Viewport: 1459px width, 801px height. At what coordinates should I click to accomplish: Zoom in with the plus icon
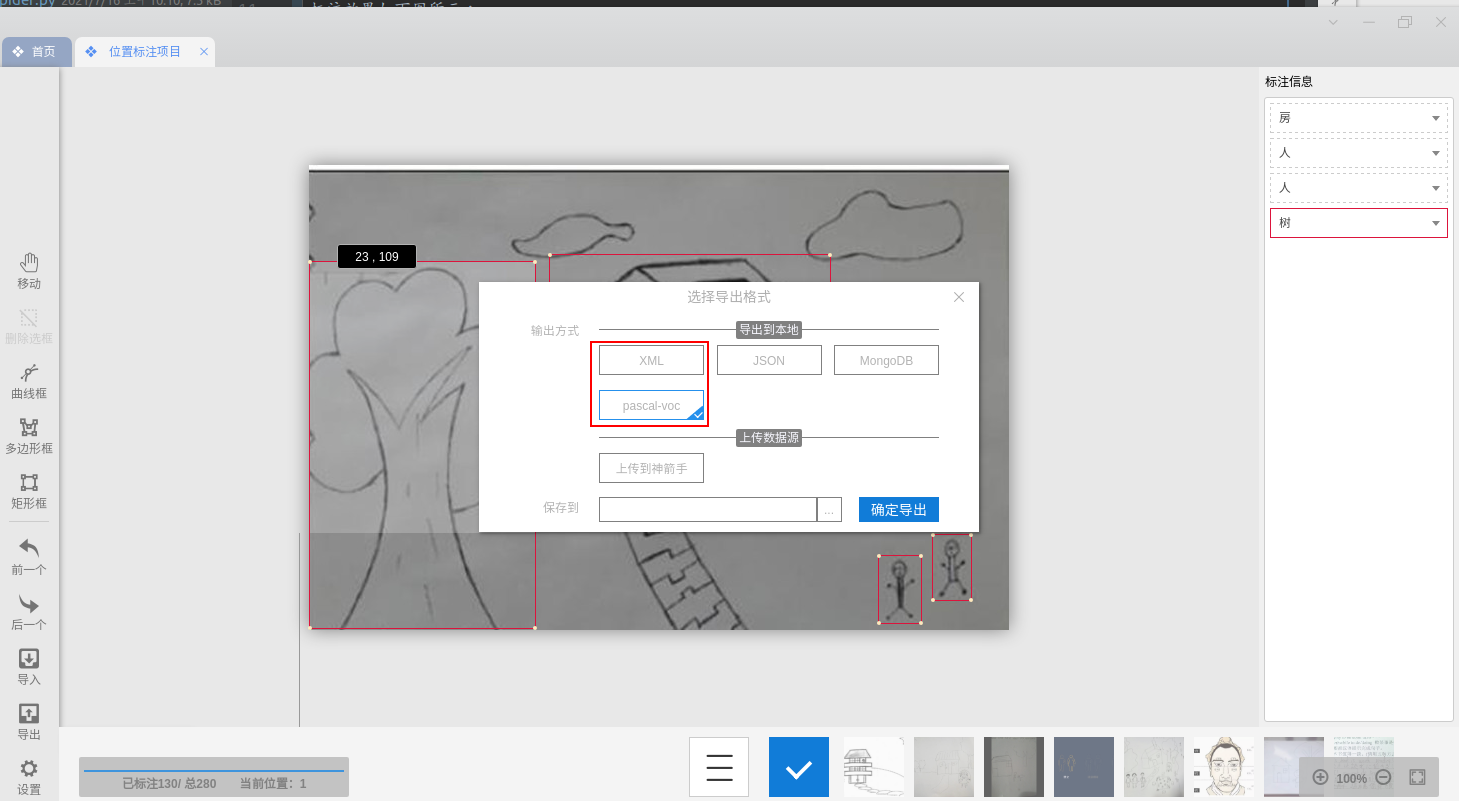[1320, 777]
